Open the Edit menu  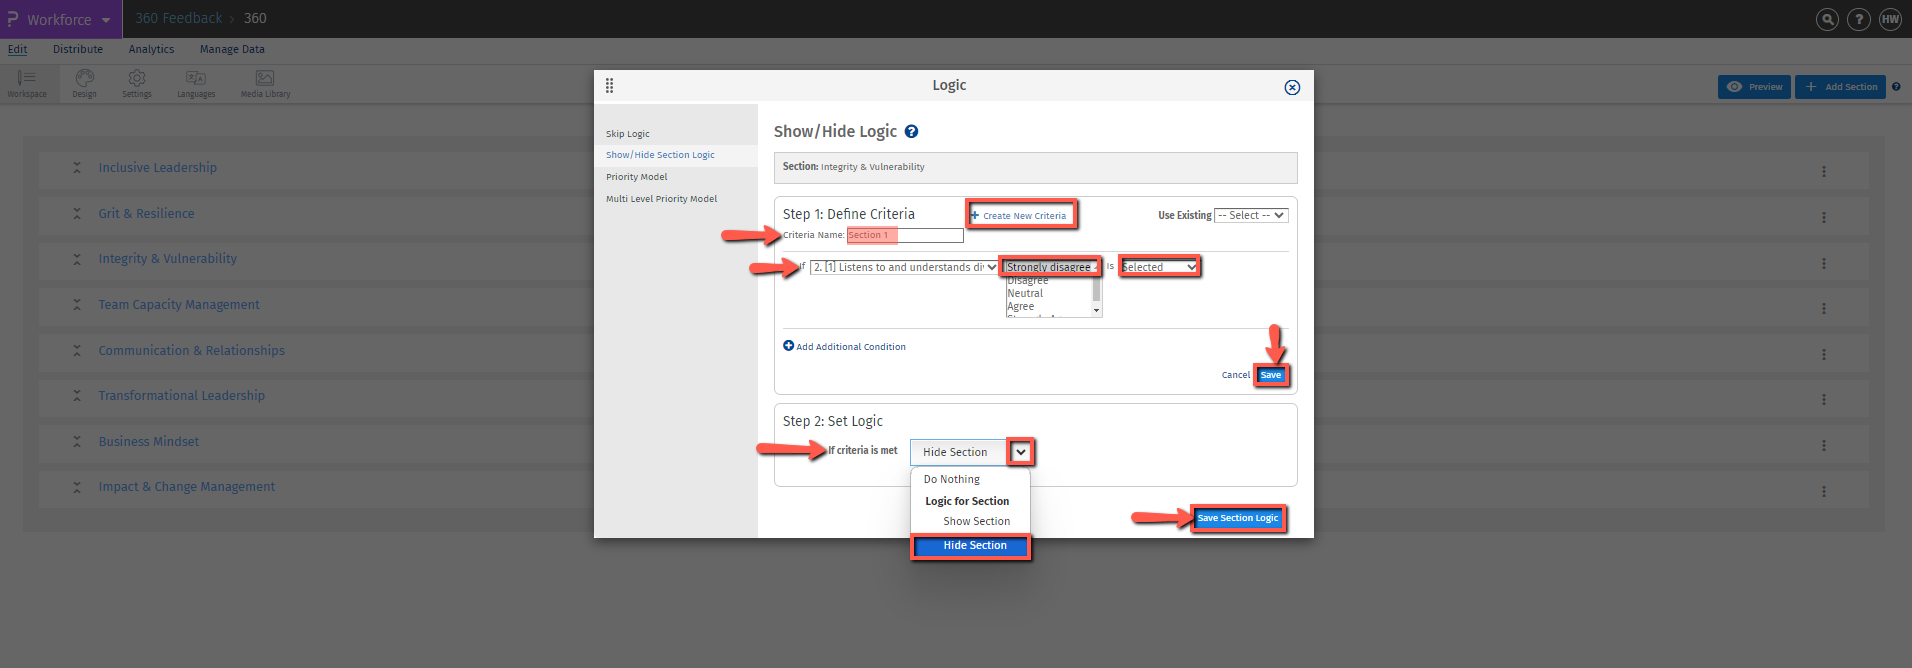[18, 49]
